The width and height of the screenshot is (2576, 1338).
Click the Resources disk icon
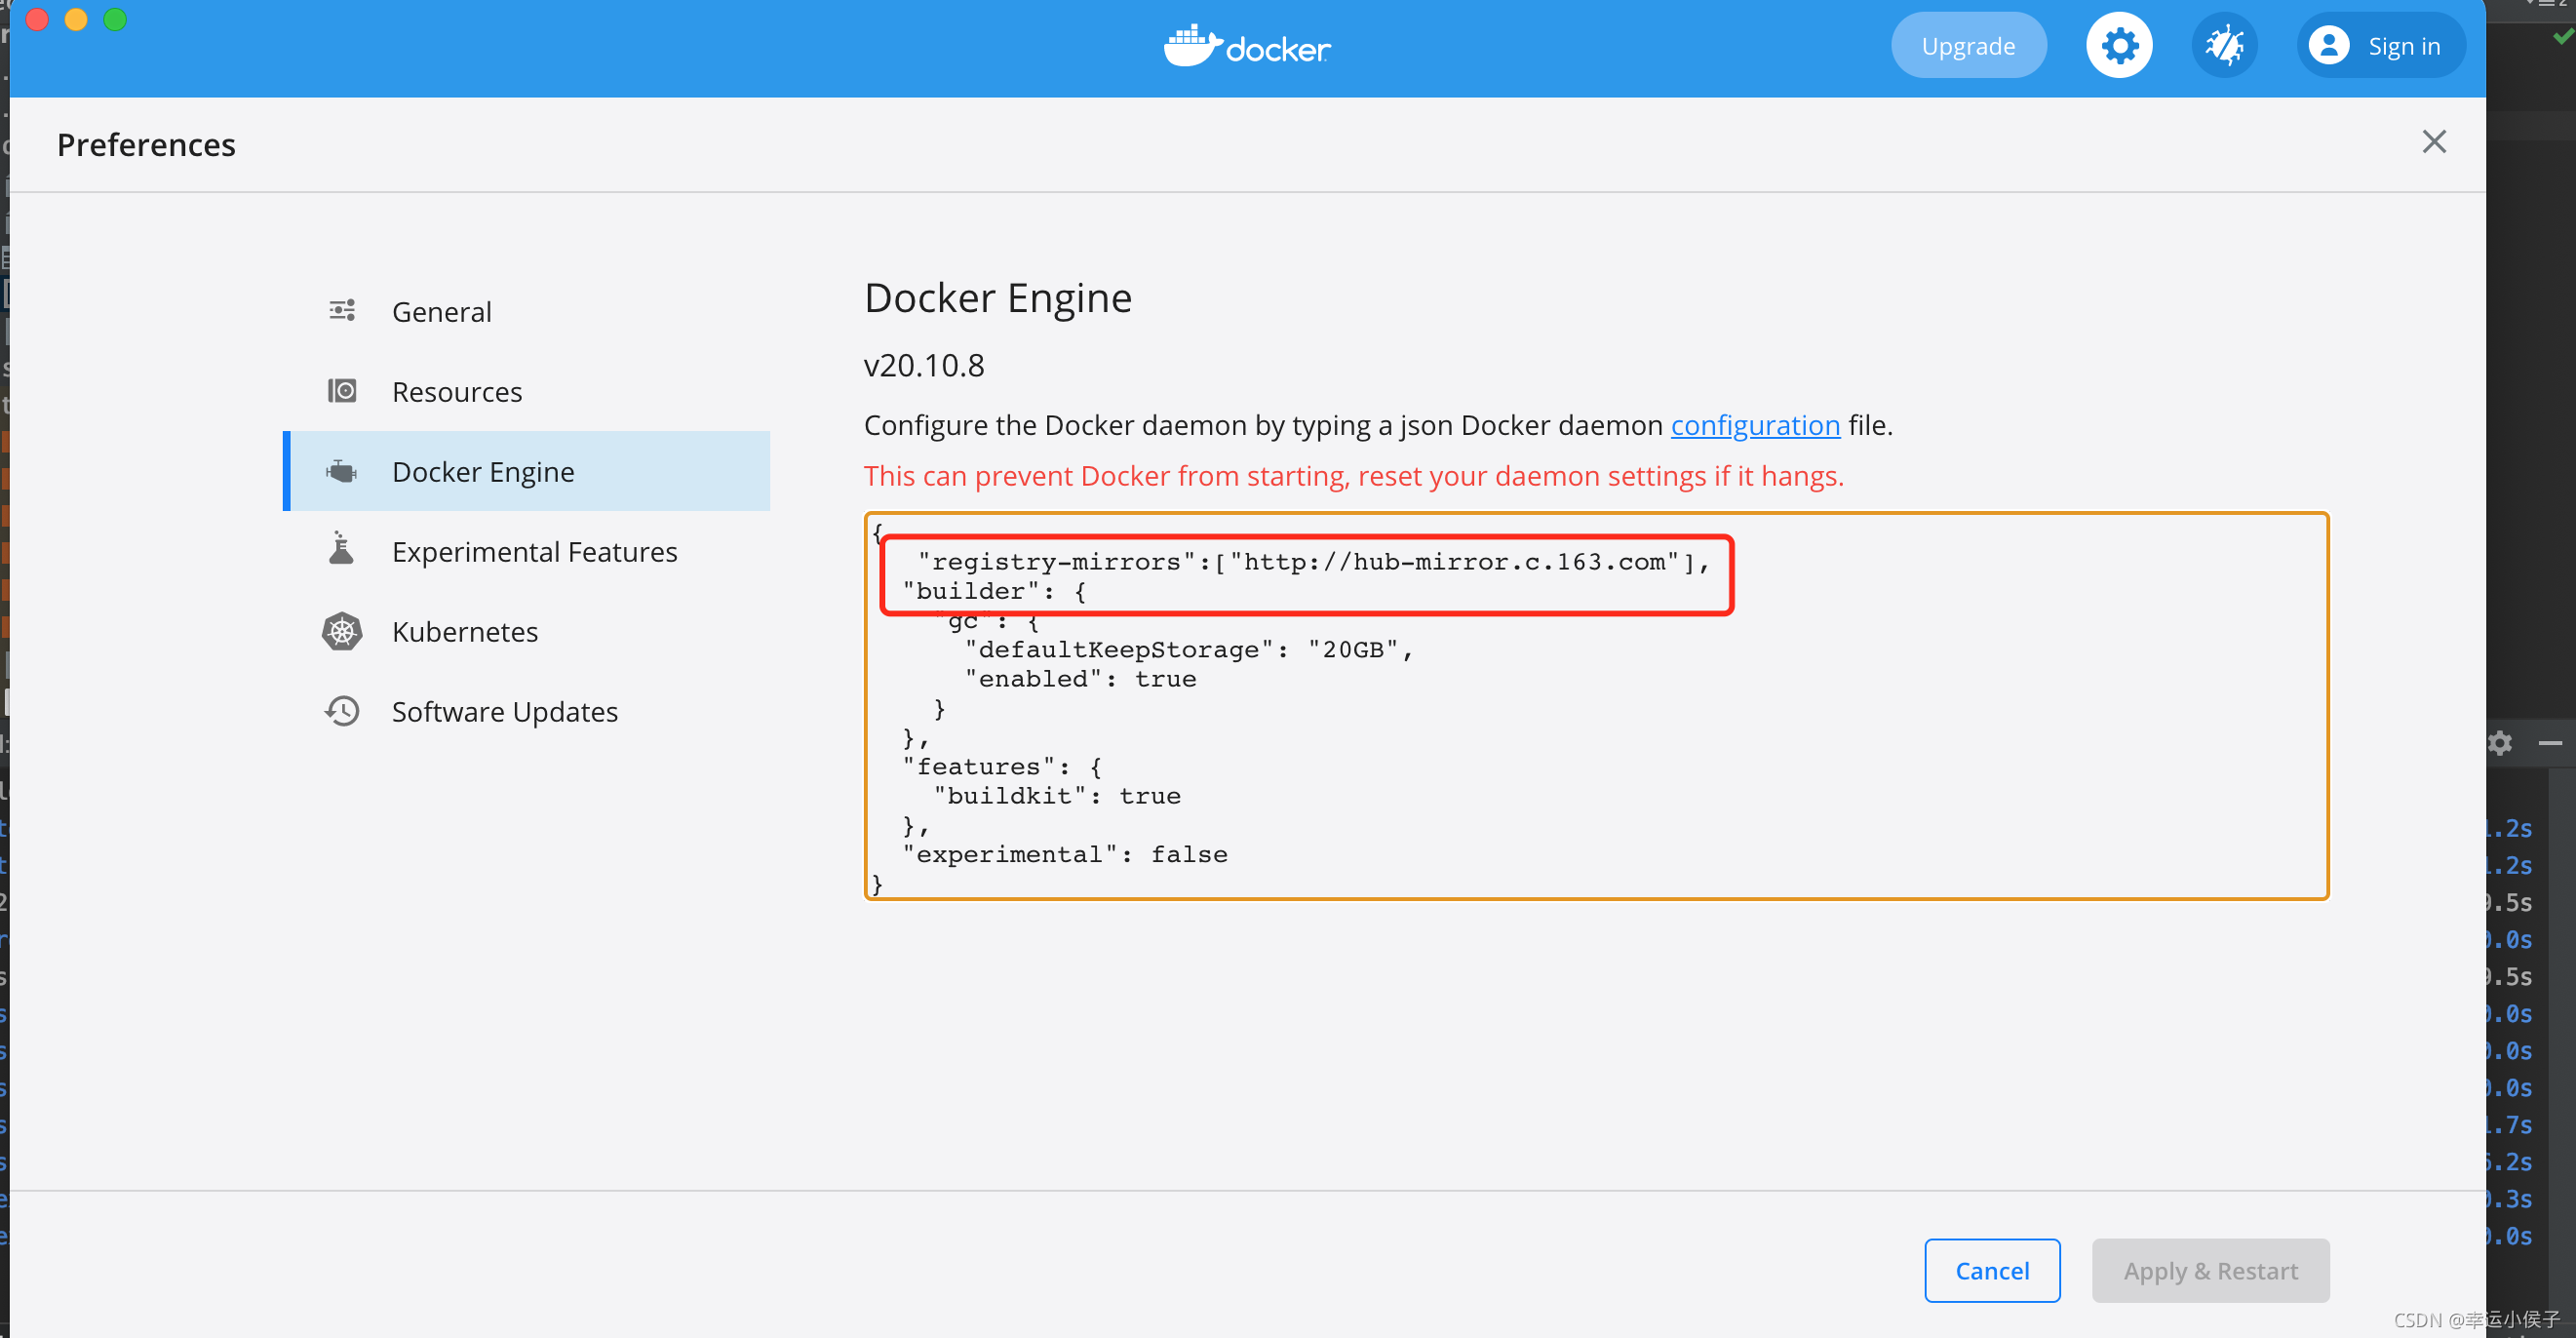[342, 391]
